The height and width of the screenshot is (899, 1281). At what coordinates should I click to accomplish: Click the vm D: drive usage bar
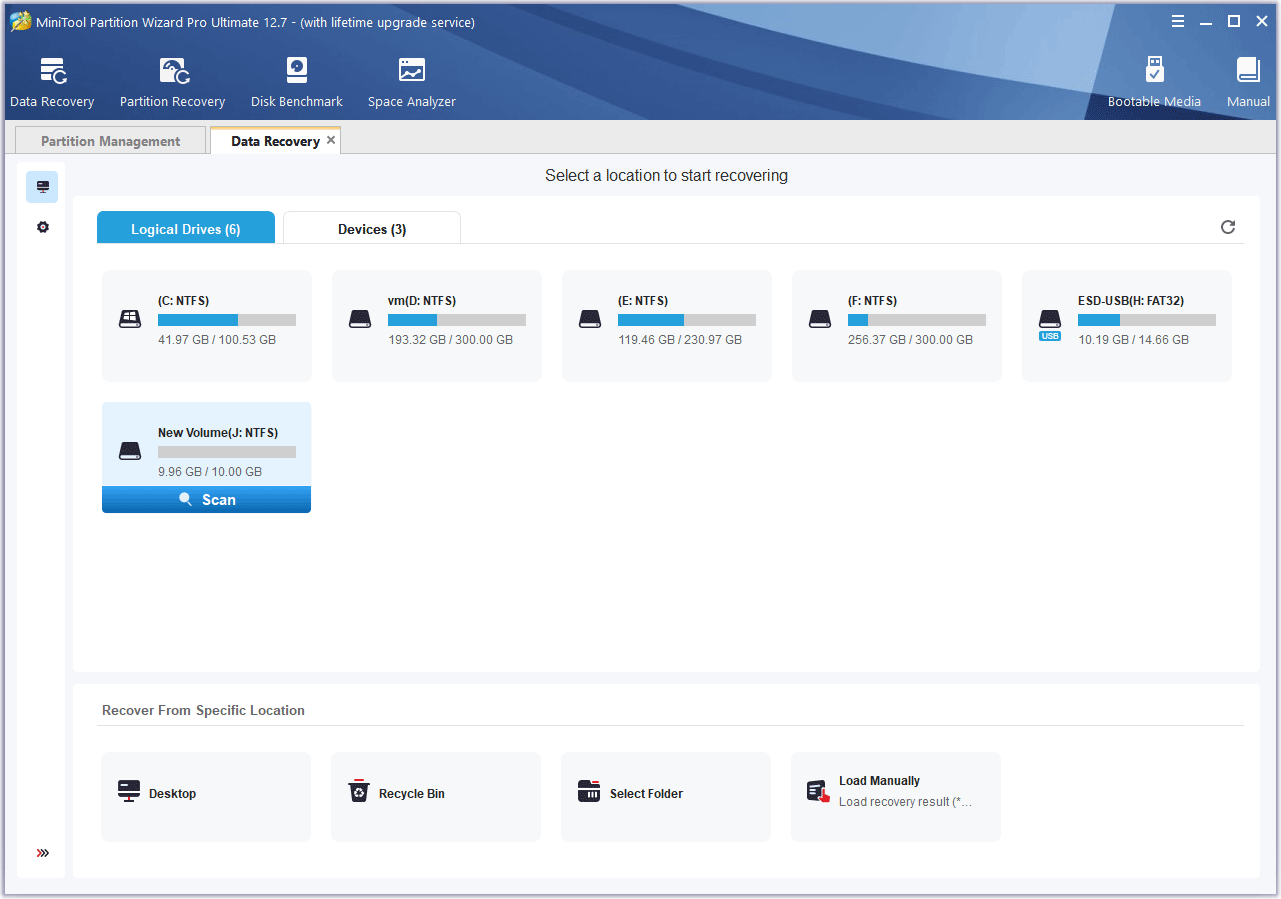point(457,320)
